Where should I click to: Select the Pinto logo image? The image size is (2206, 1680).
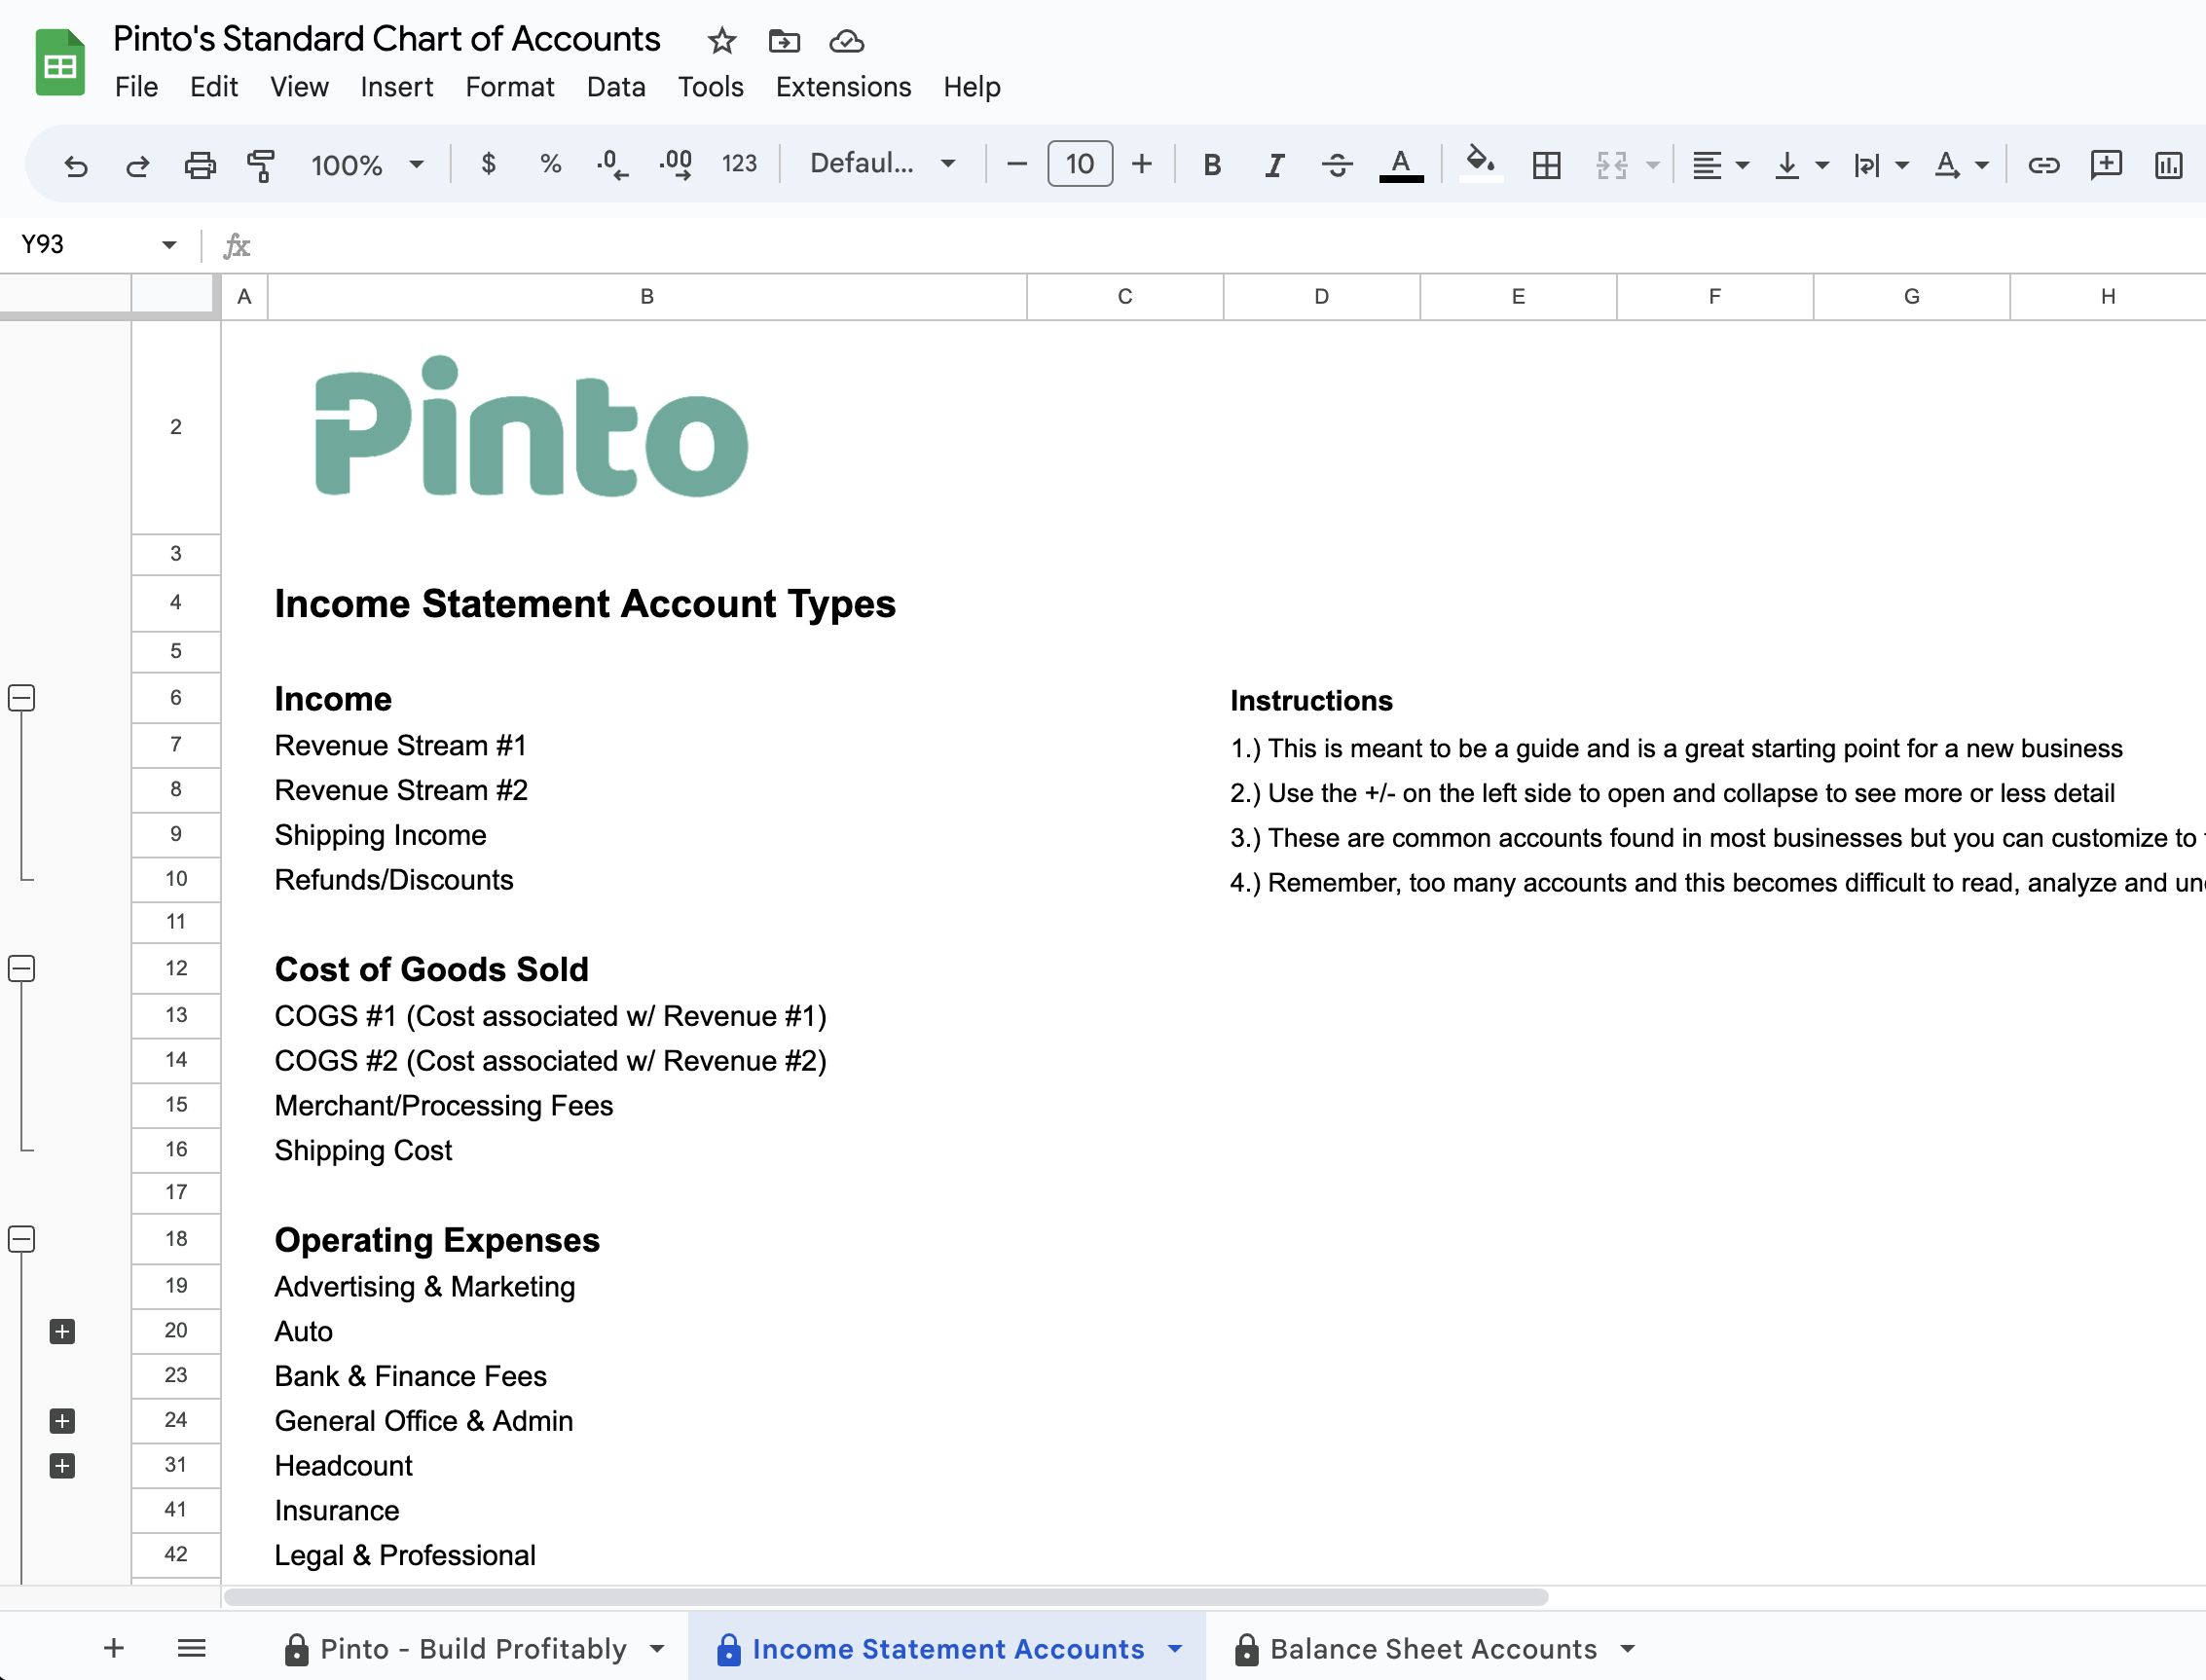click(532, 426)
